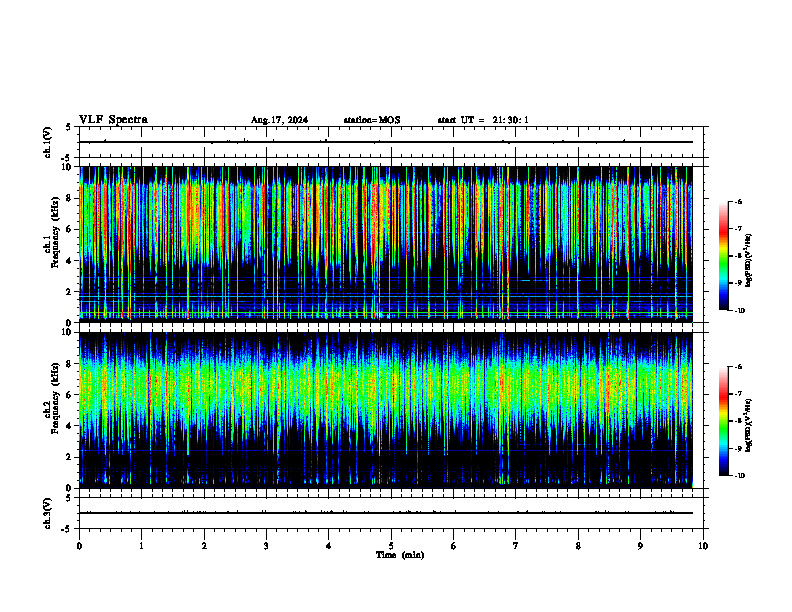792x612 pixels.
Task: Click time axis tick label "10"
Action: 703,546
